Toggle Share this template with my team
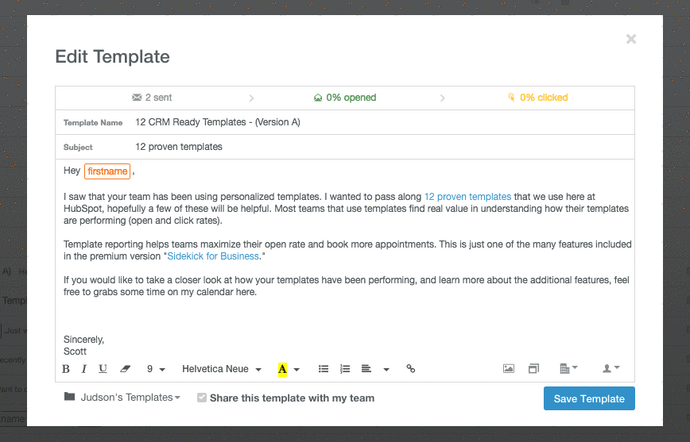Viewport: 690px width, 442px height. click(203, 398)
